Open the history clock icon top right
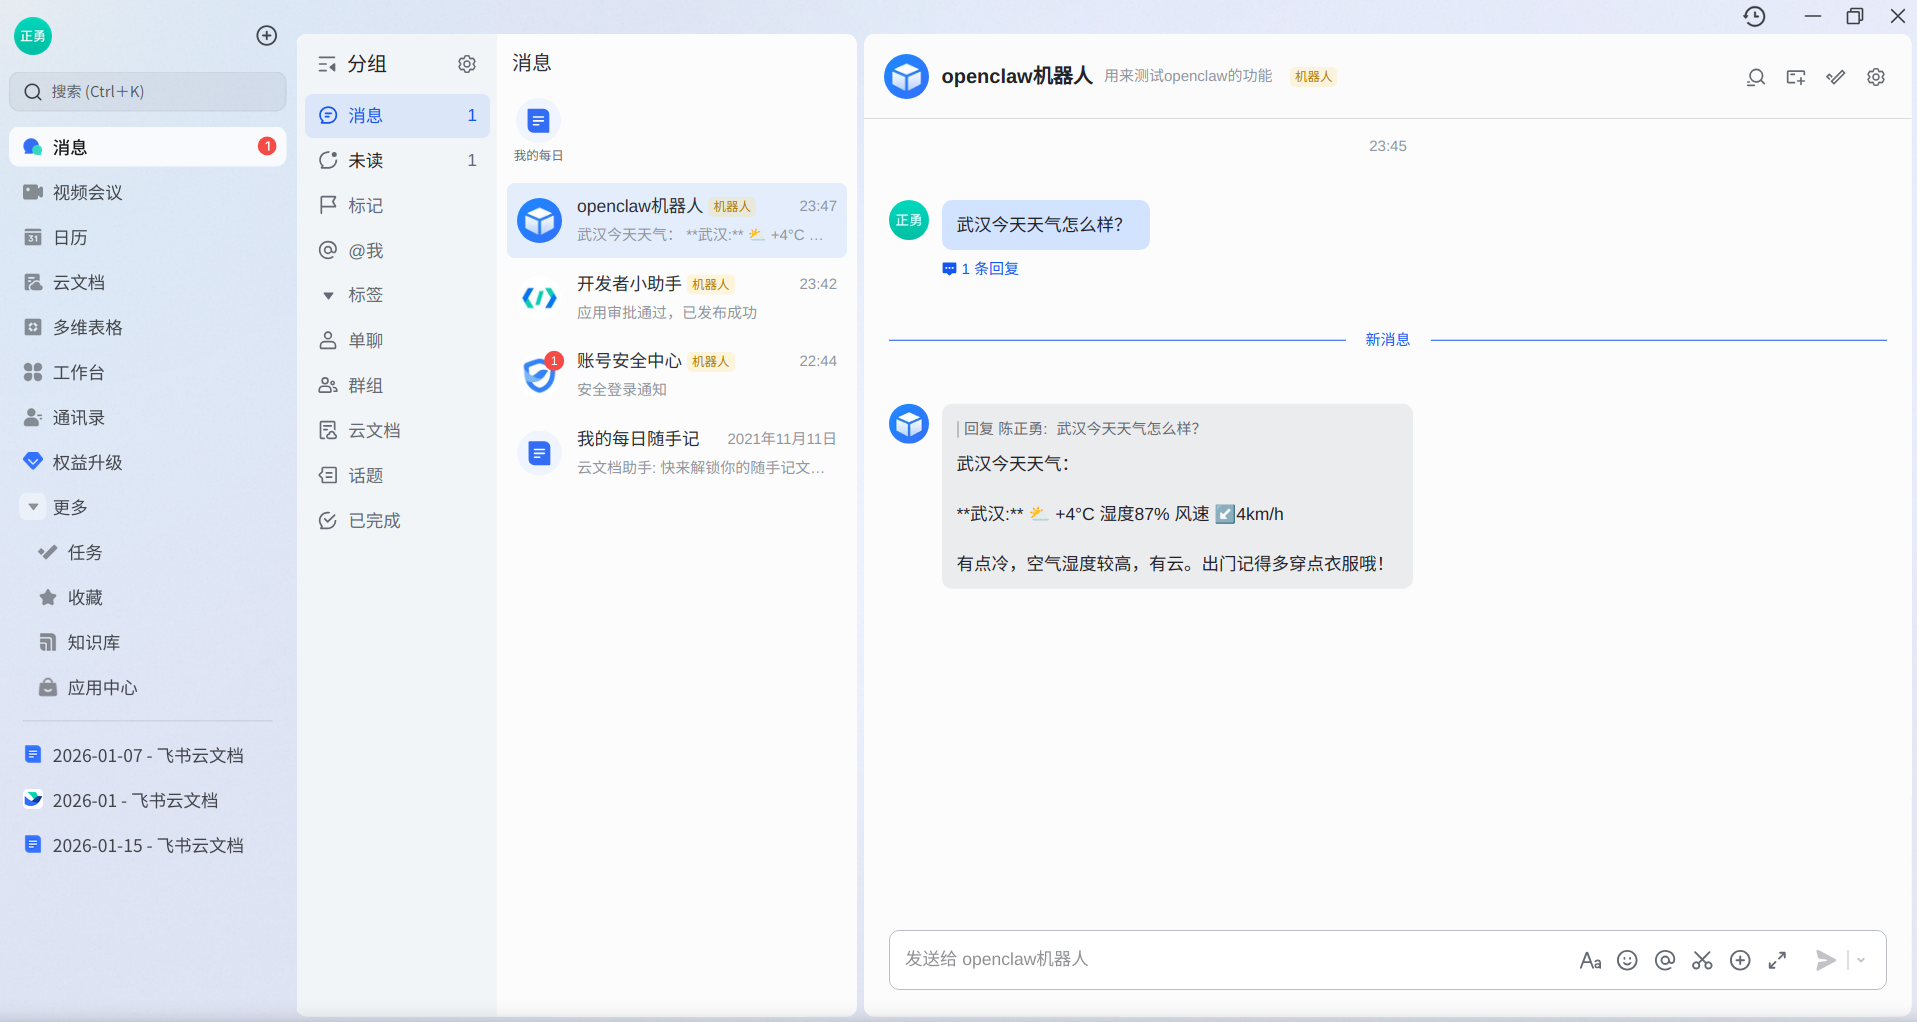Image resolution: width=1917 pixels, height=1022 pixels. [1755, 16]
